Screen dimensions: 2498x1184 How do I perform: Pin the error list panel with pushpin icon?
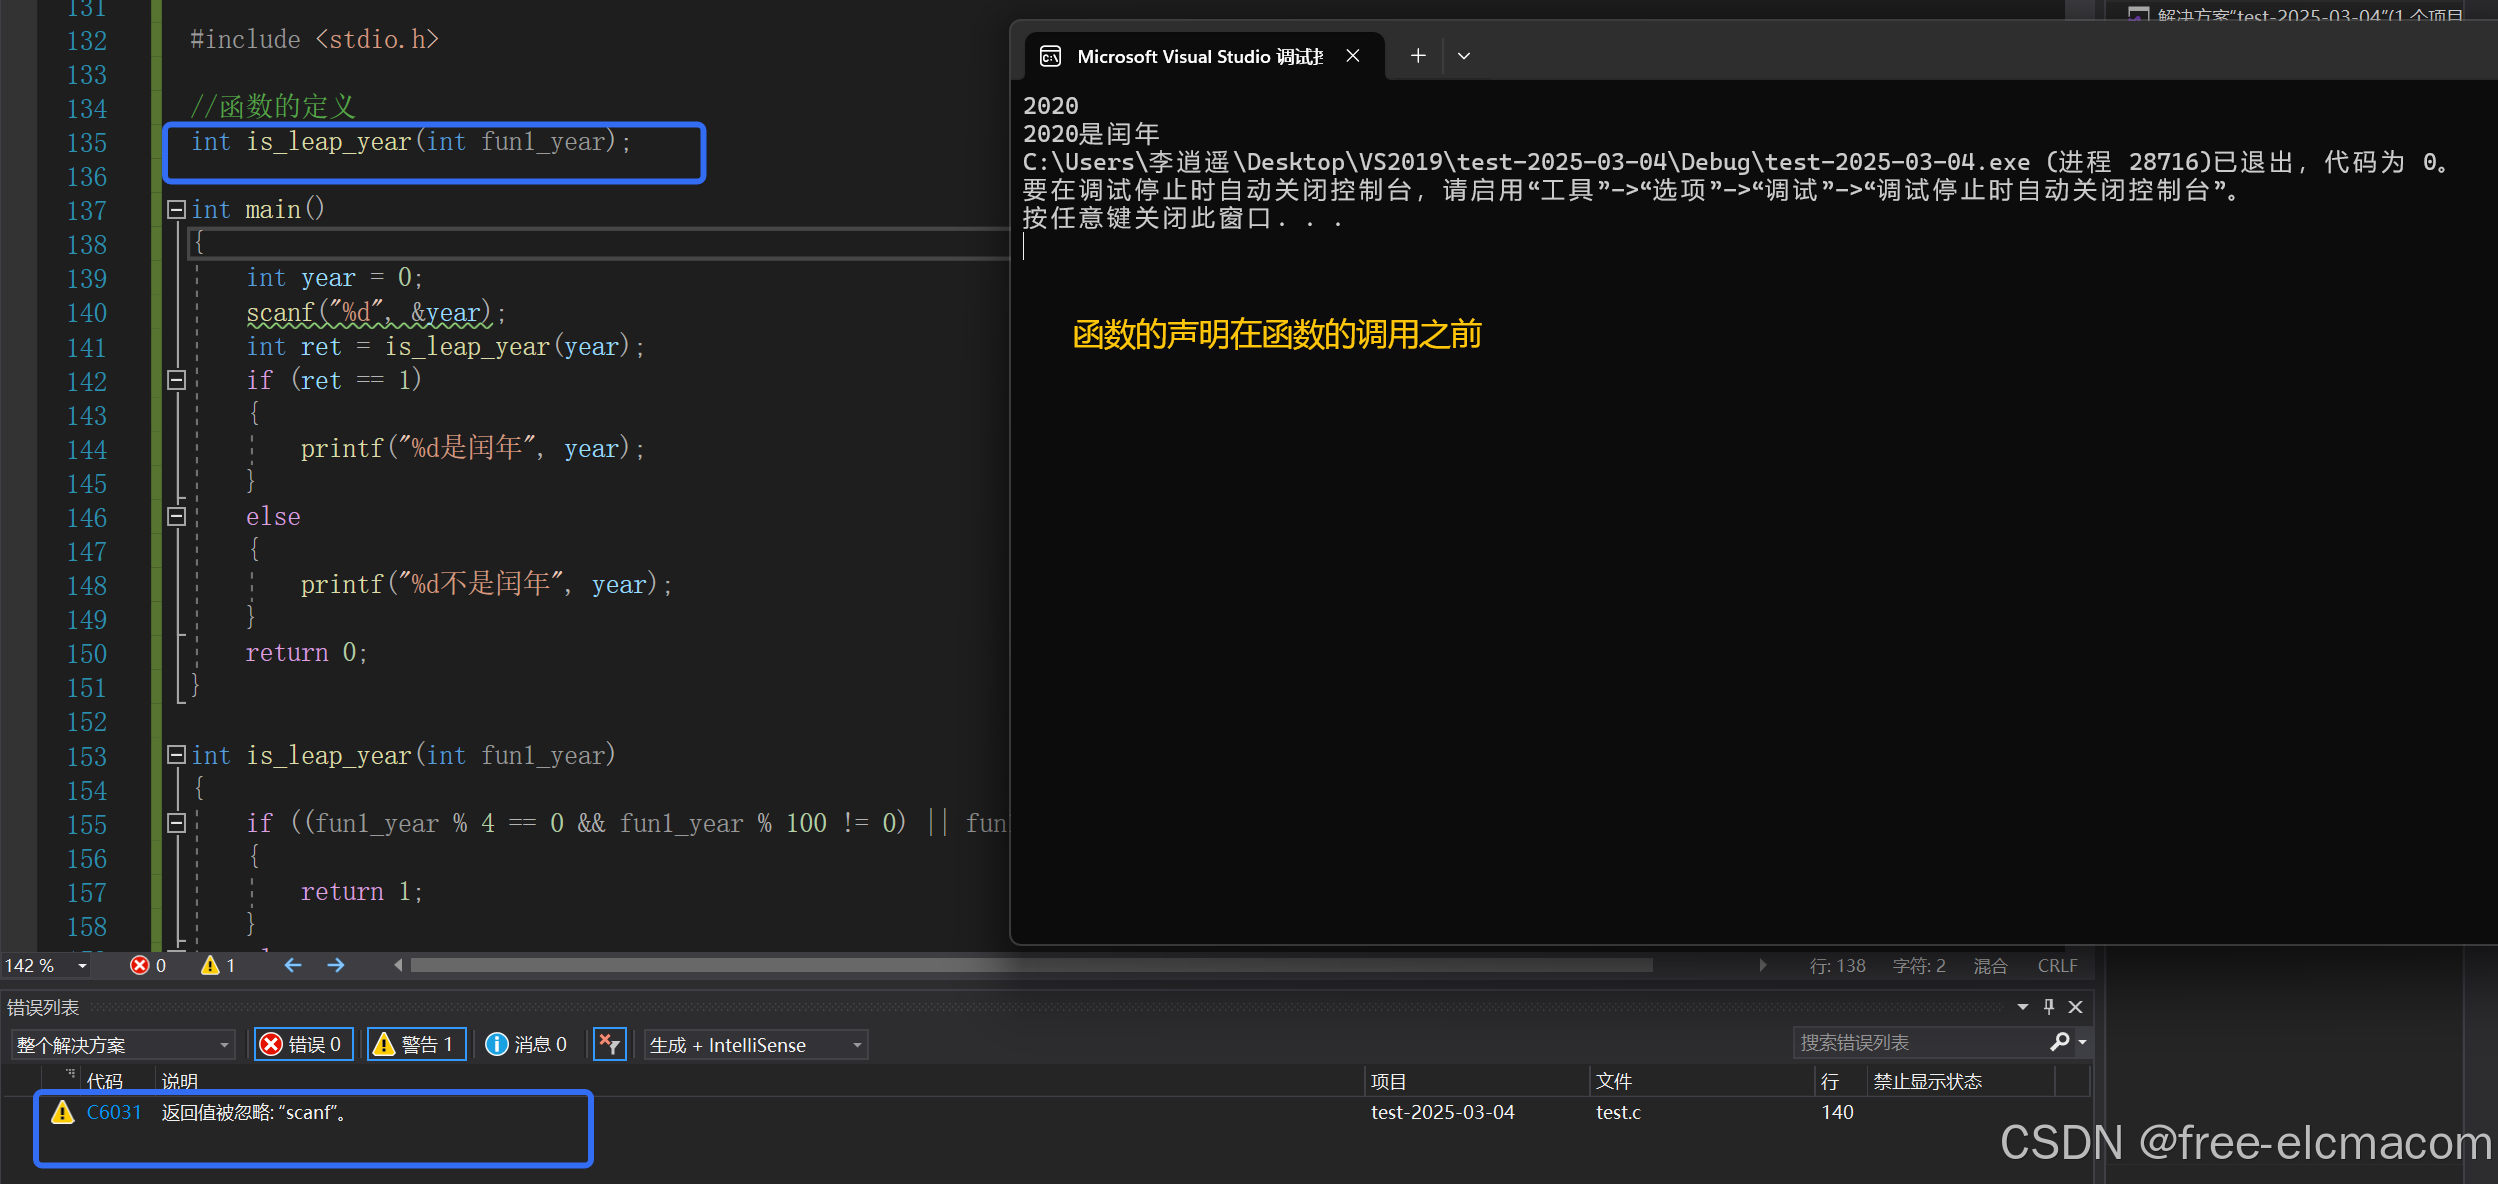pyautogui.click(x=2049, y=1007)
